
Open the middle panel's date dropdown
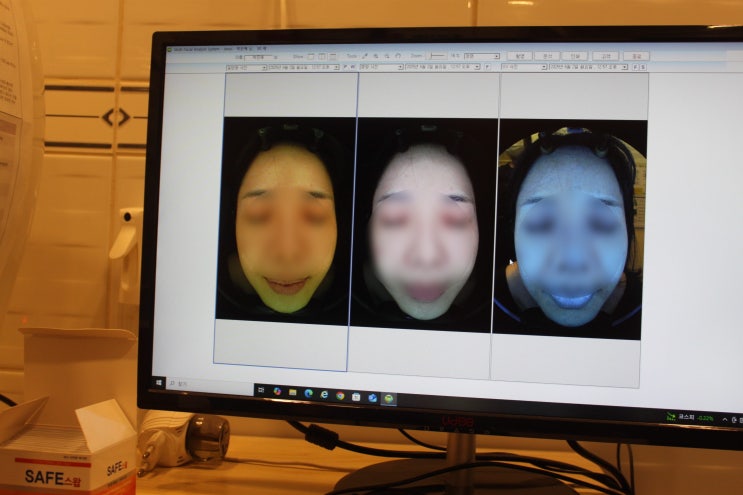[x=443, y=67]
